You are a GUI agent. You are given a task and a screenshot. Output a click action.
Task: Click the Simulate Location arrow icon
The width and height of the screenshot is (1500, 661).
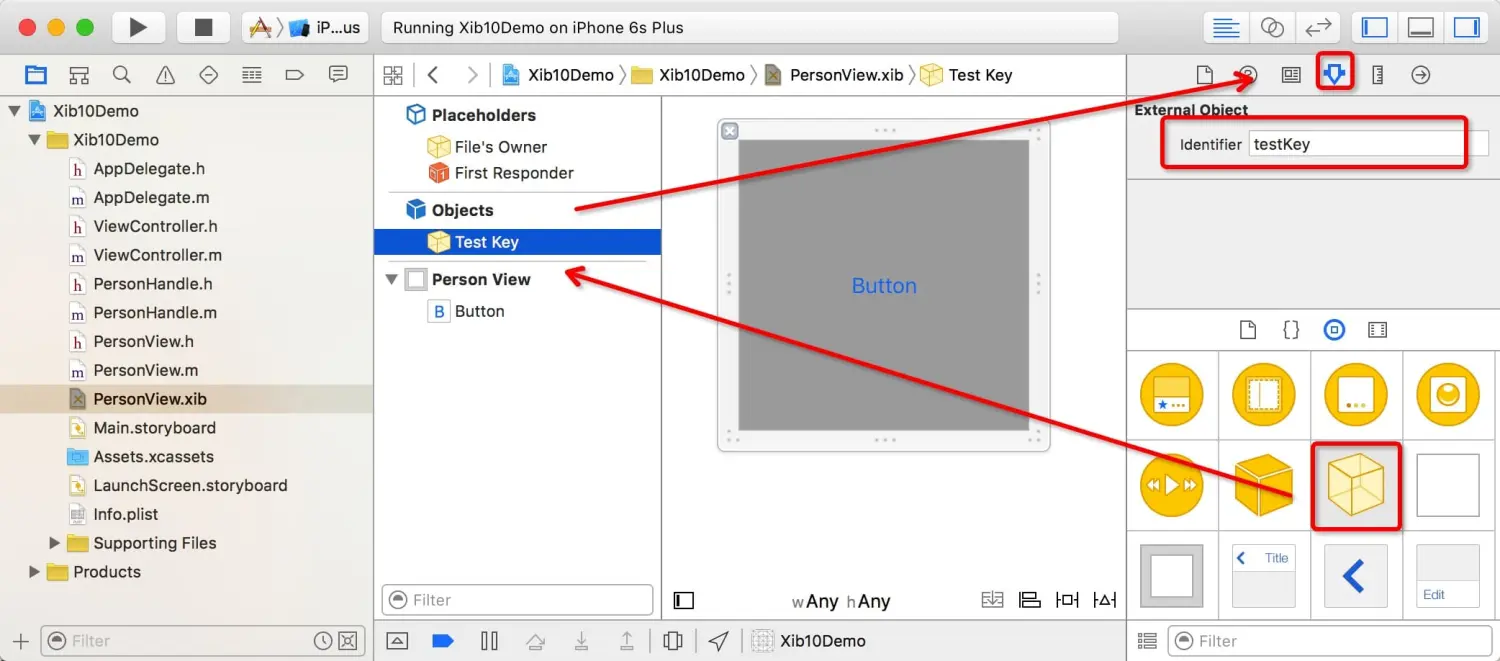(719, 641)
